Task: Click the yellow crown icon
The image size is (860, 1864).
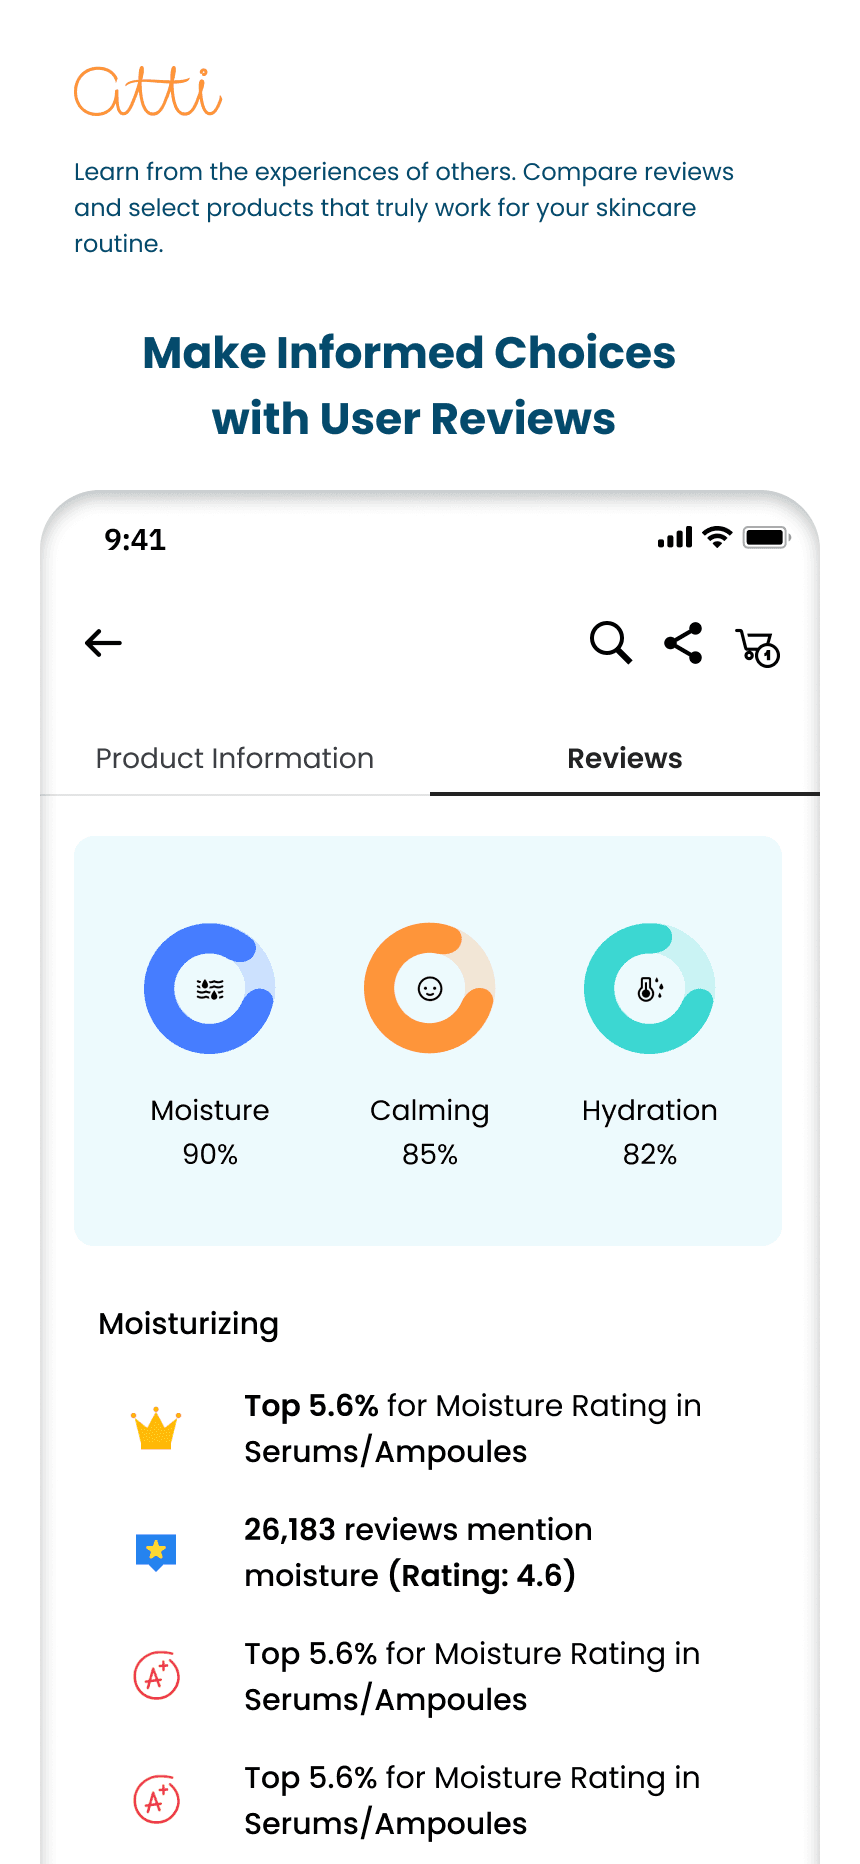Action: [156, 1429]
